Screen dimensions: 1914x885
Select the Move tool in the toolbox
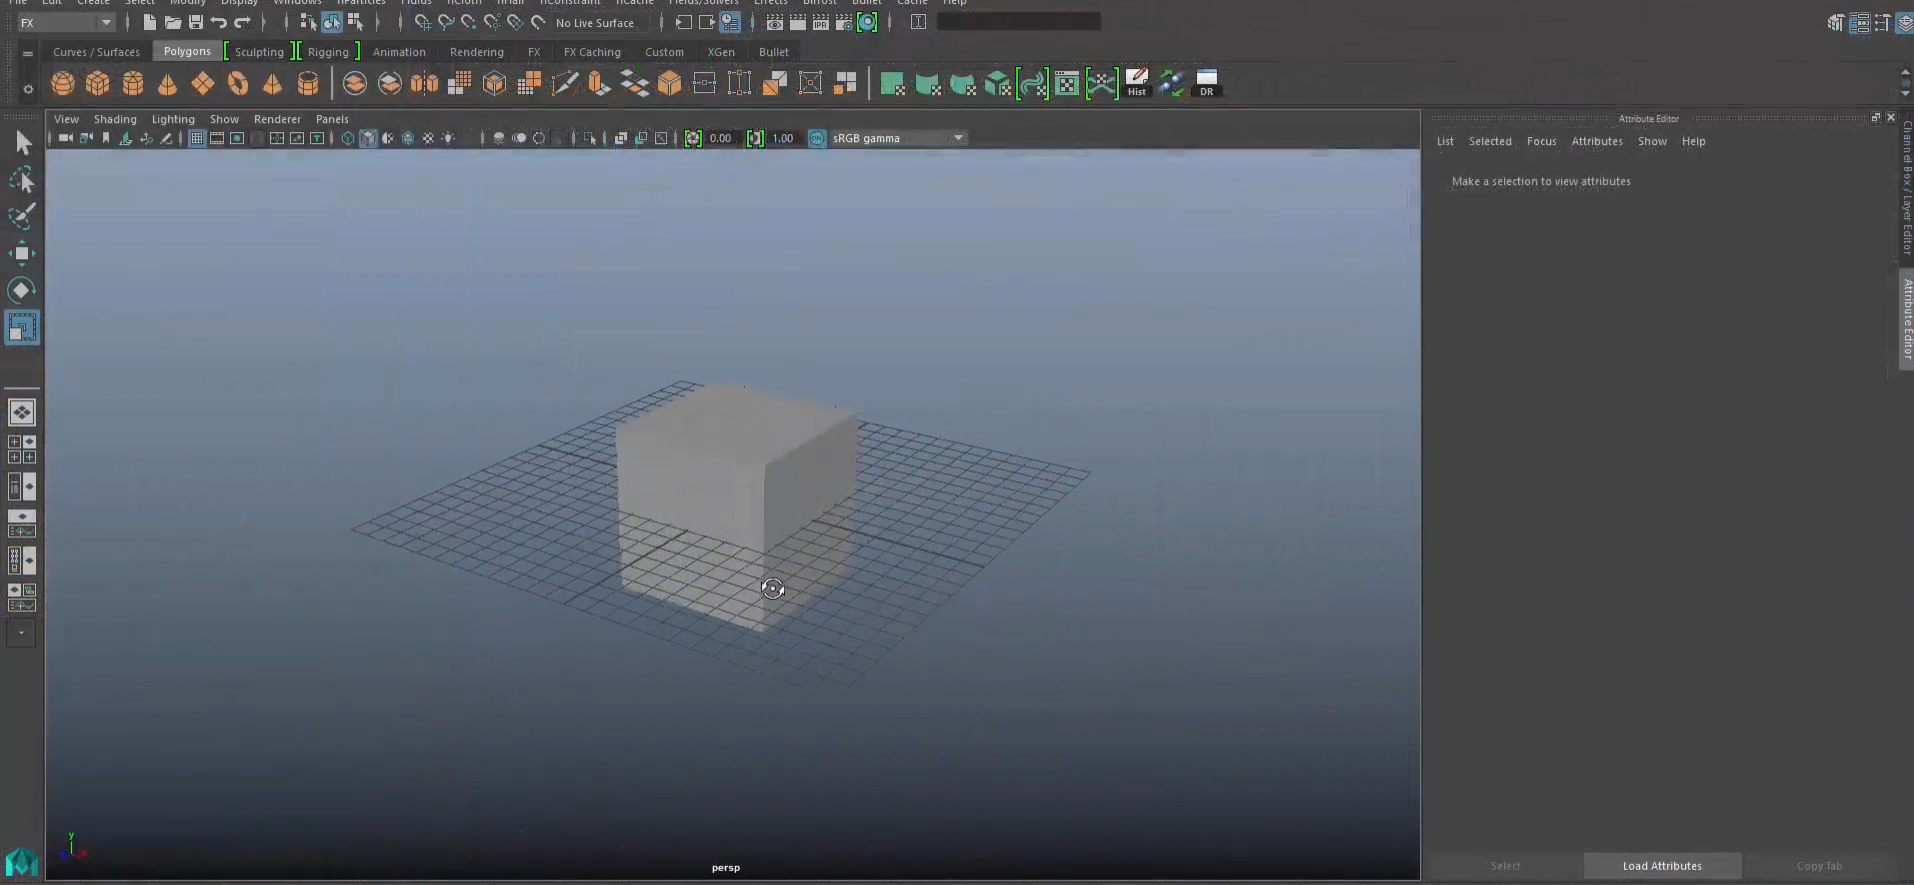coord(21,252)
